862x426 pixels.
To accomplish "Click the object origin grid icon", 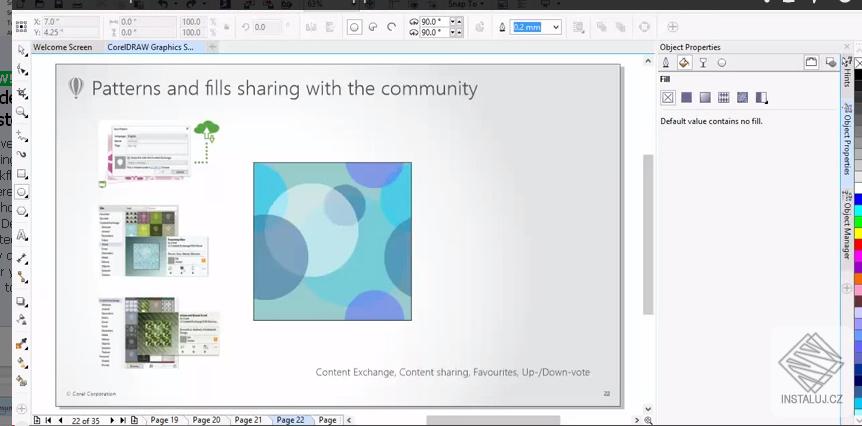I will [21, 26].
